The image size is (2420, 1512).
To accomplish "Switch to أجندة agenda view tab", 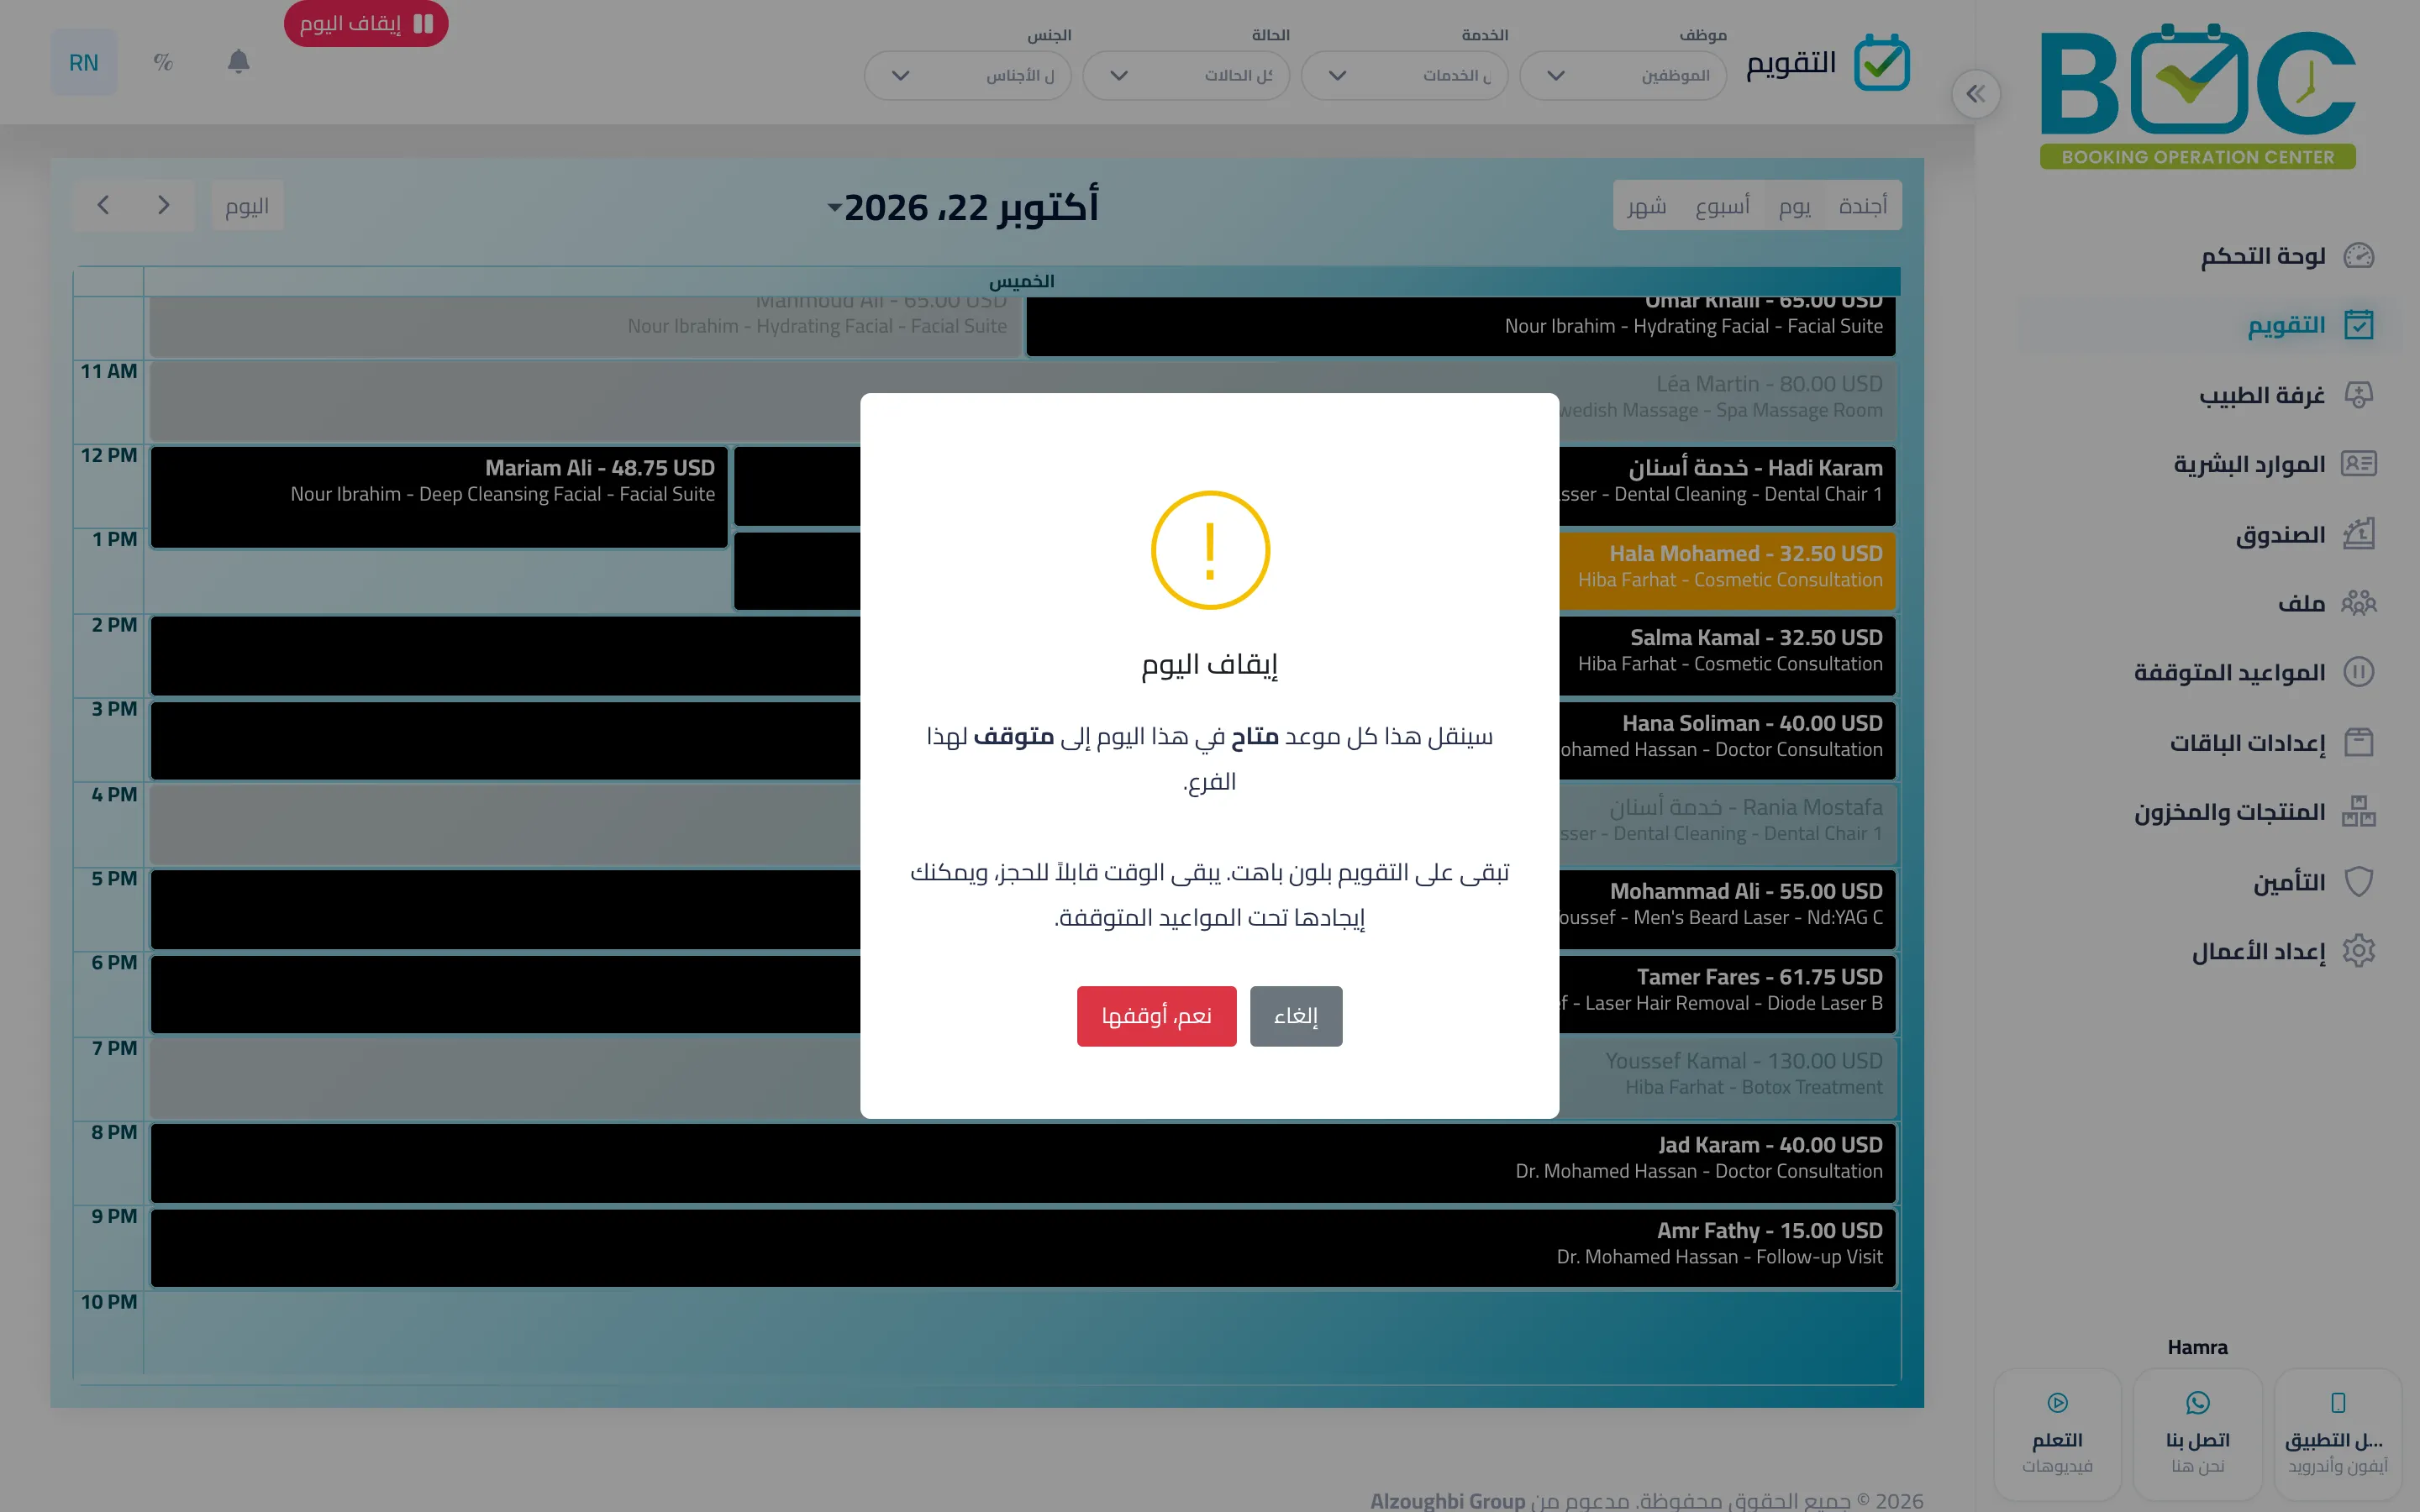I will tap(1862, 206).
